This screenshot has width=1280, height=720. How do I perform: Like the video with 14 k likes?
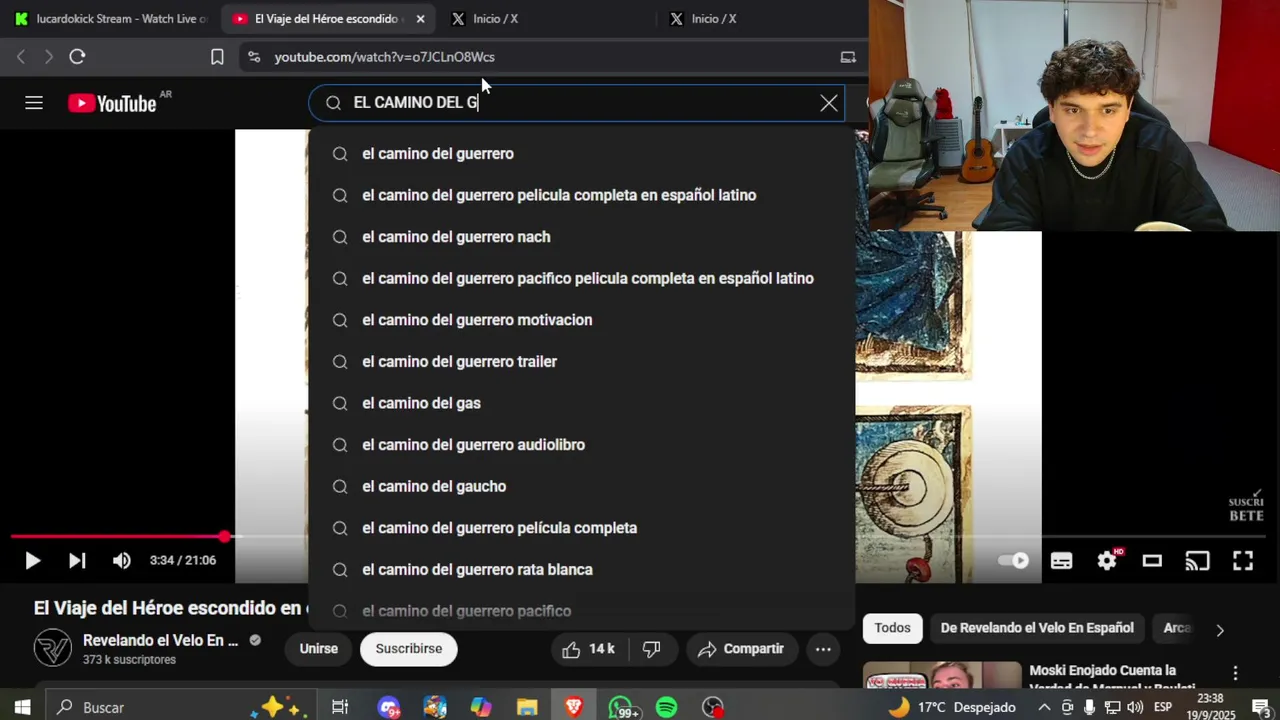coord(588,649)
